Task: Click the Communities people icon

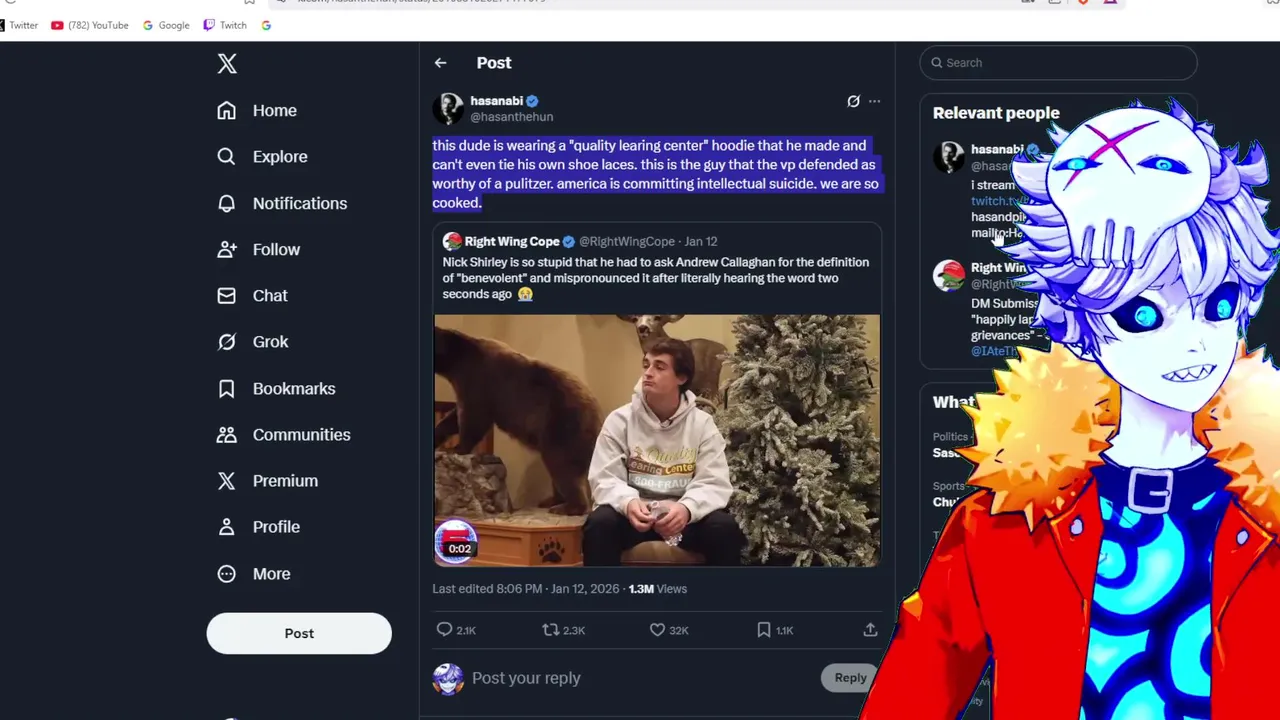Action: [227, 434]
